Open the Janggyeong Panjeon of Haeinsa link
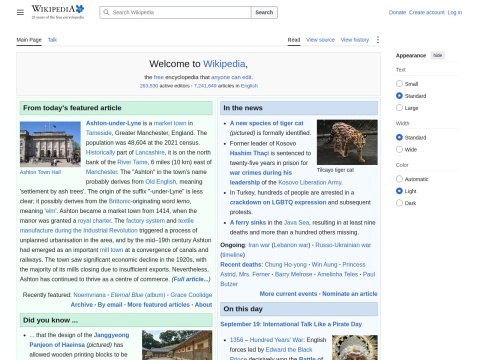 tap(79, 340)
